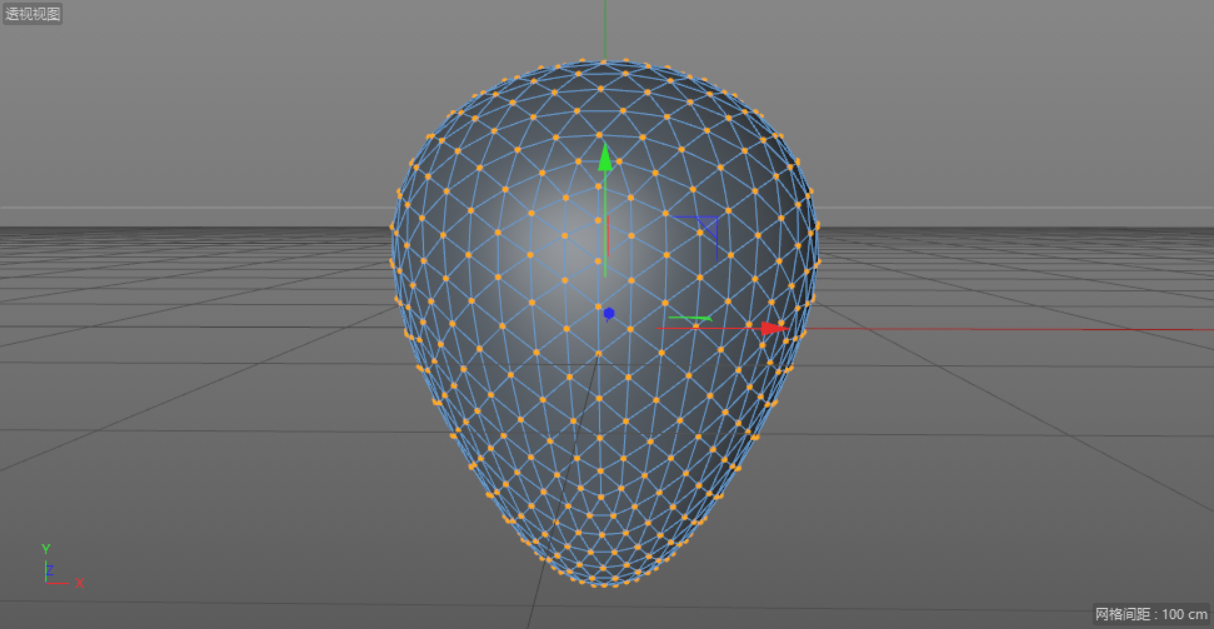Click the blue object origin dot
1214x629 pixels.
click(608, 312)
